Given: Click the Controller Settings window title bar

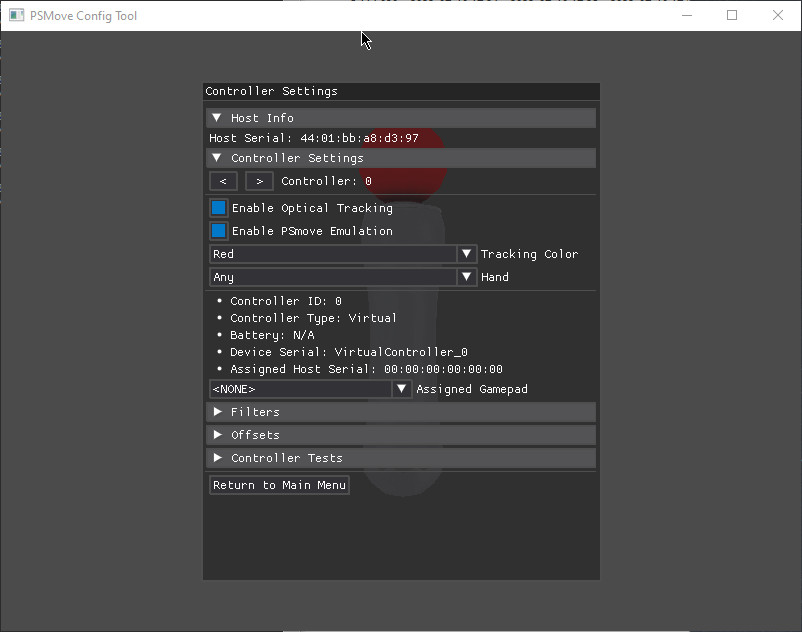Looking at the screenshot, I should pyautogui.click(x=401, y=92).
